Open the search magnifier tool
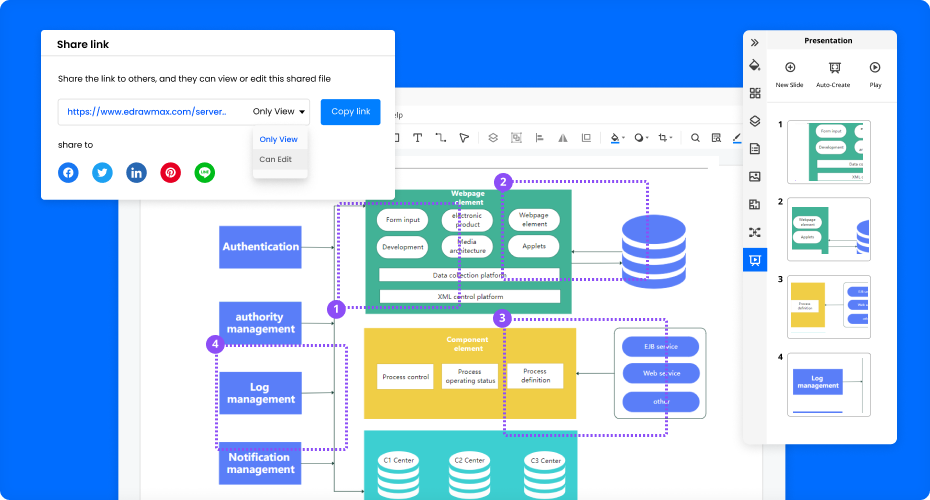Image resolution: width=930 pixels, height=500 pixels. [695, 138]
